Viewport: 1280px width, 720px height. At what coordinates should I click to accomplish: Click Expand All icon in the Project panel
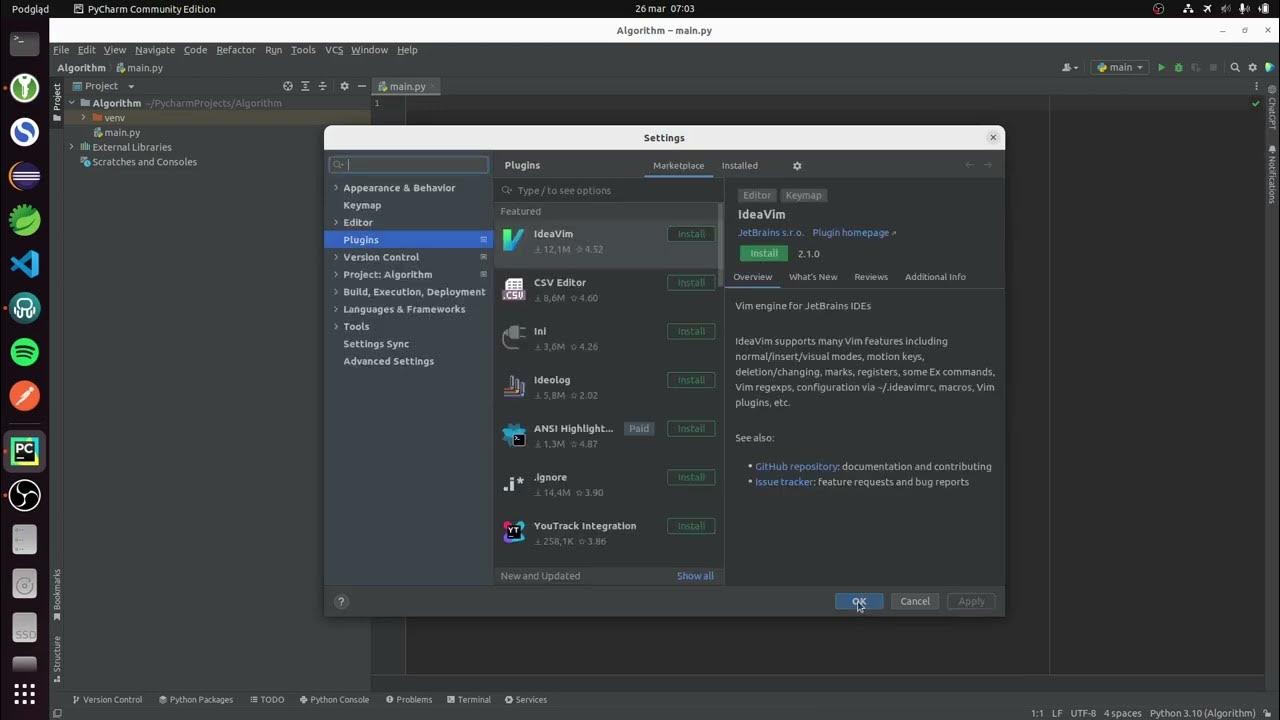(x=305, y=86)
